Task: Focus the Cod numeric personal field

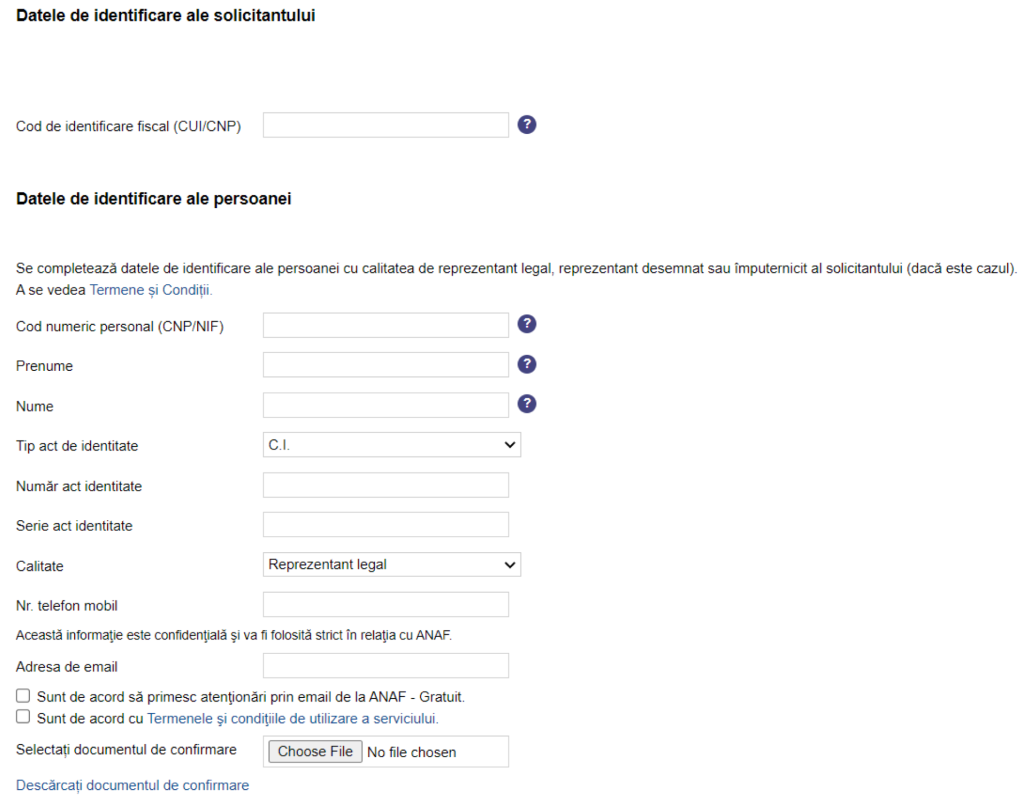Action: click(385, 324)
